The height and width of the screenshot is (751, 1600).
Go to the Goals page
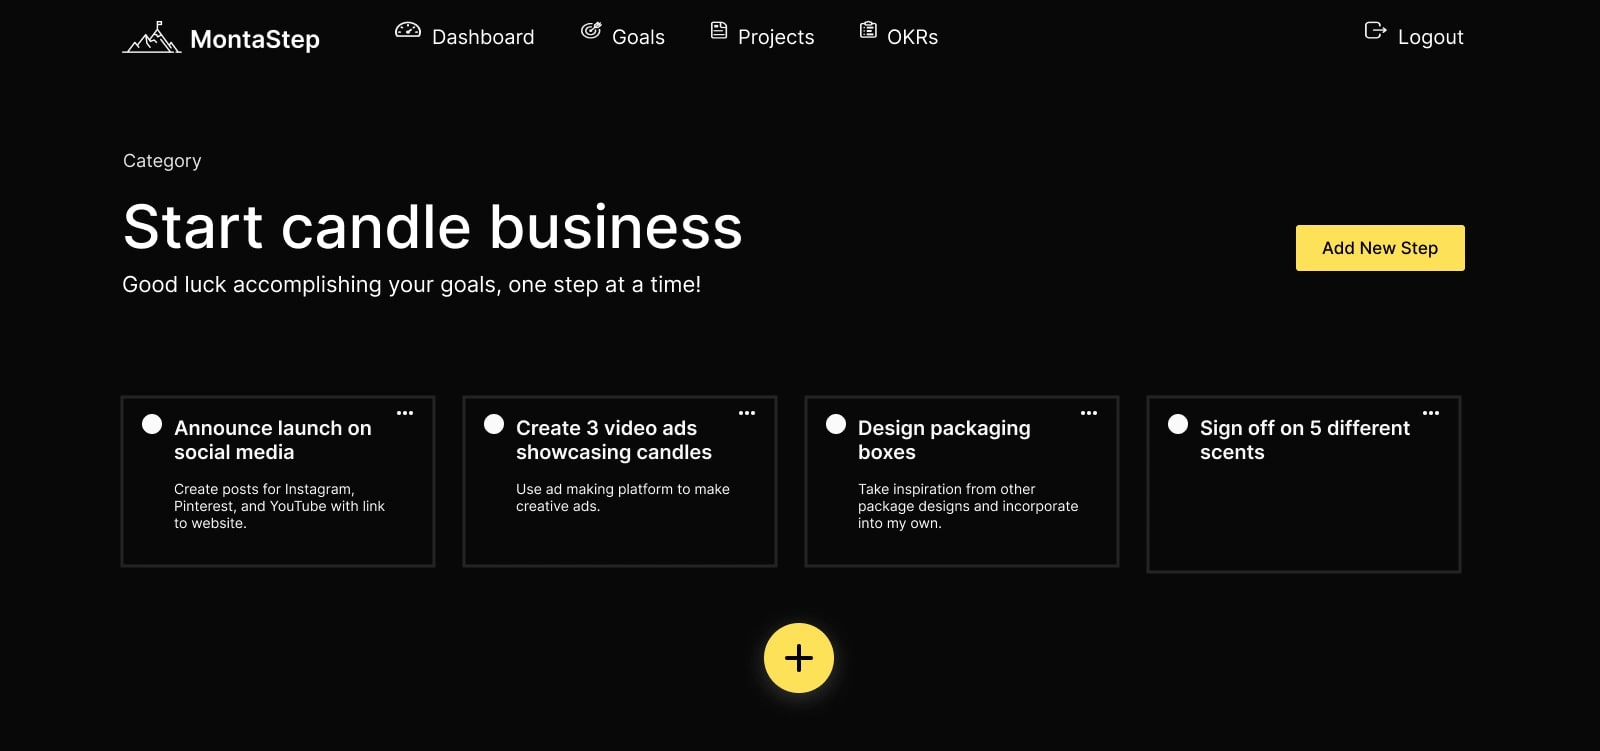pos(637,37)
